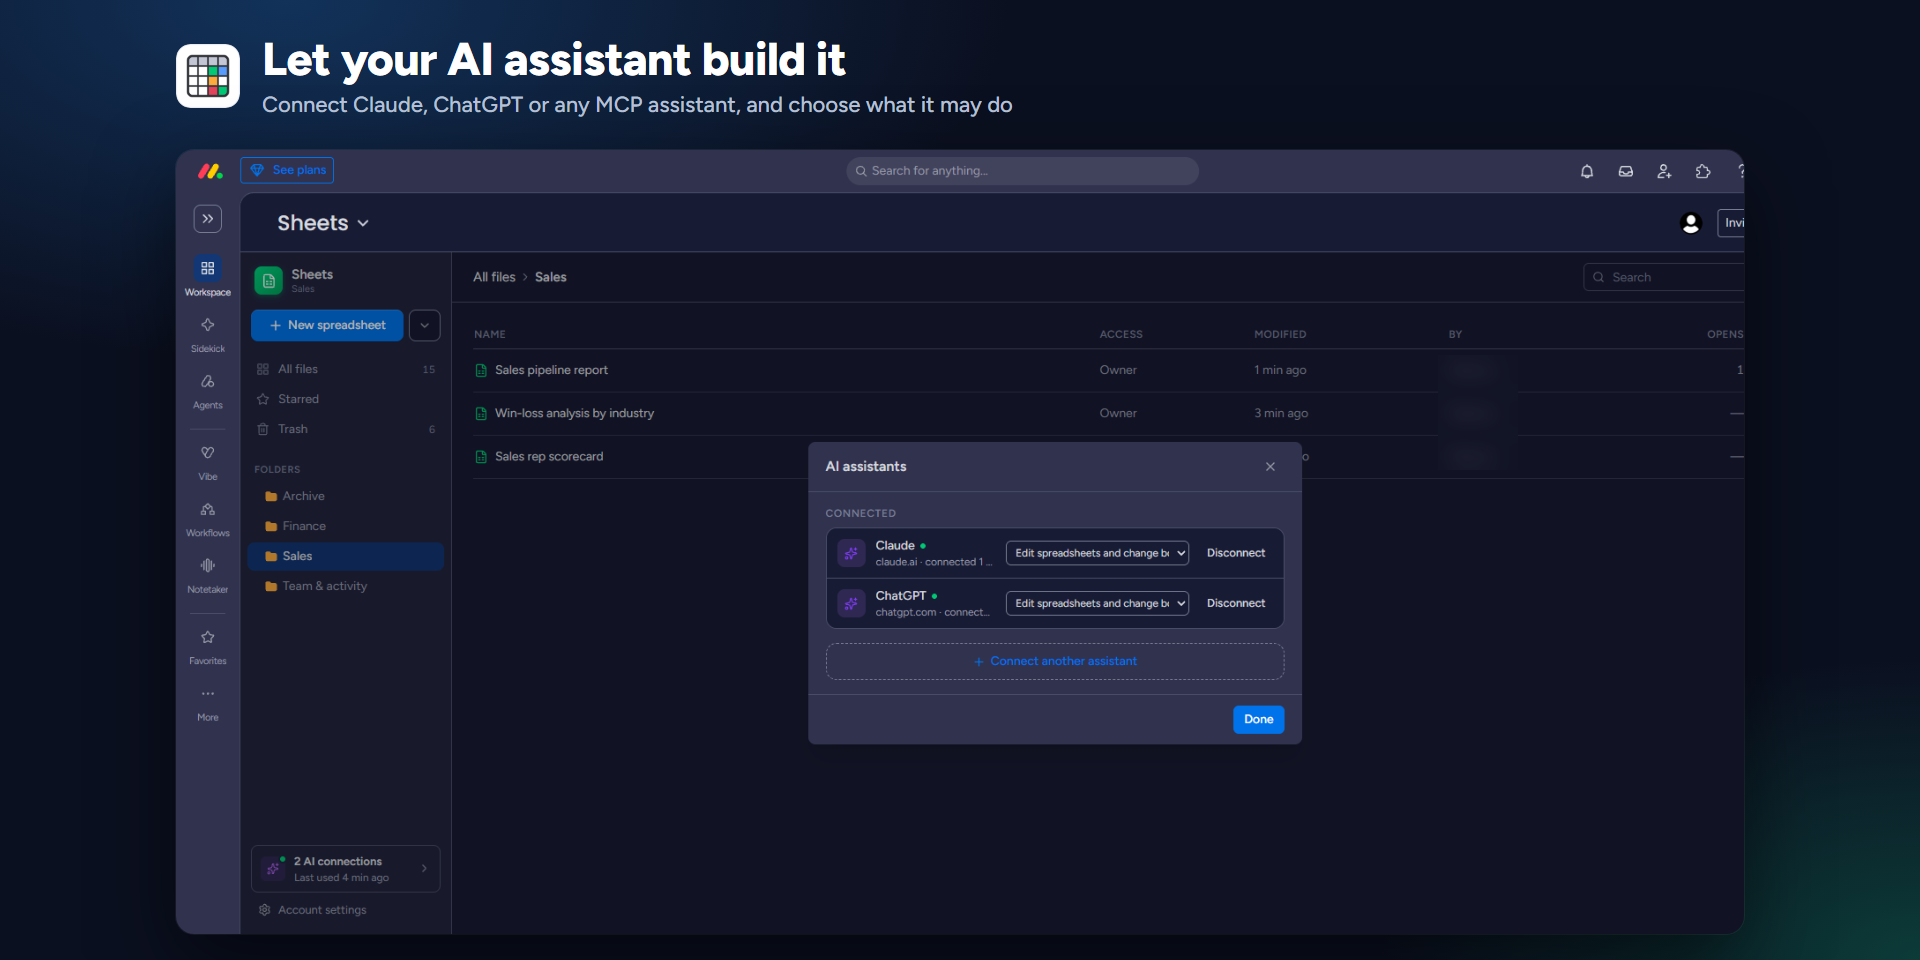Image resolution: width=1920 pixels, height=960 pixels.
Task: Click the ChatGPT assistant icon
Action: (851, 603)
